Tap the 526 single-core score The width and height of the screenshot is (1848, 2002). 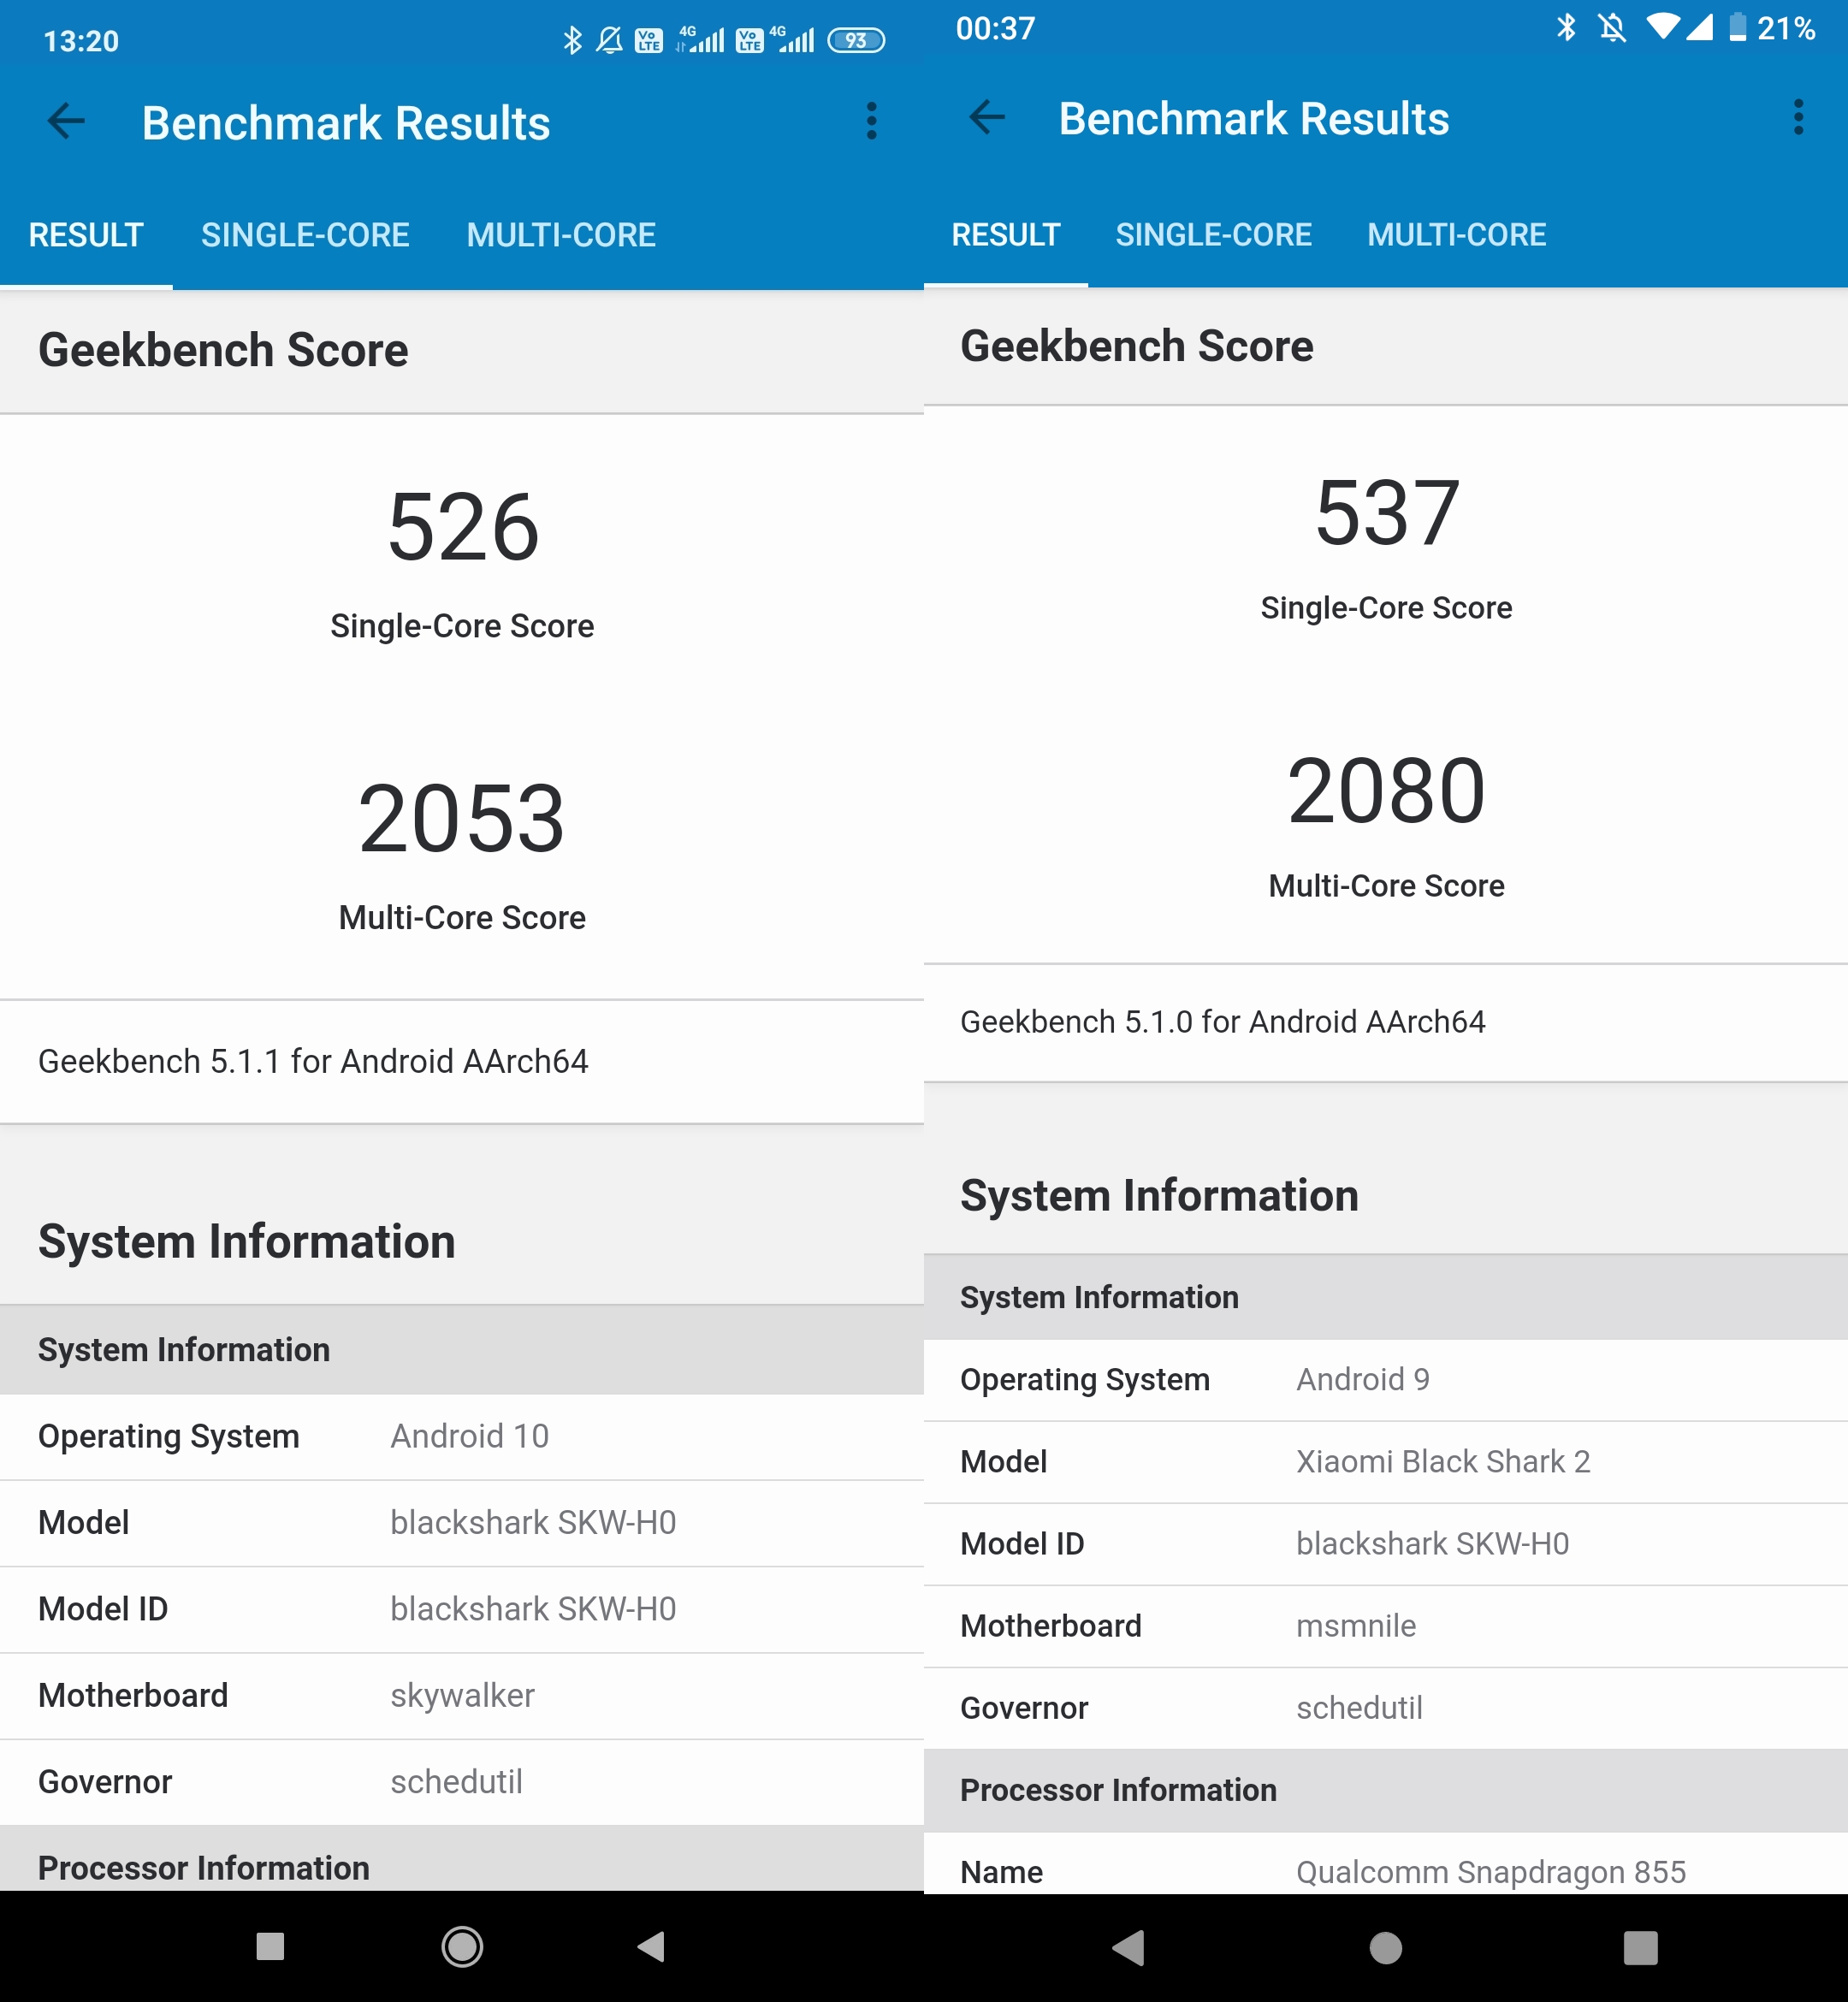pos(463,528)
